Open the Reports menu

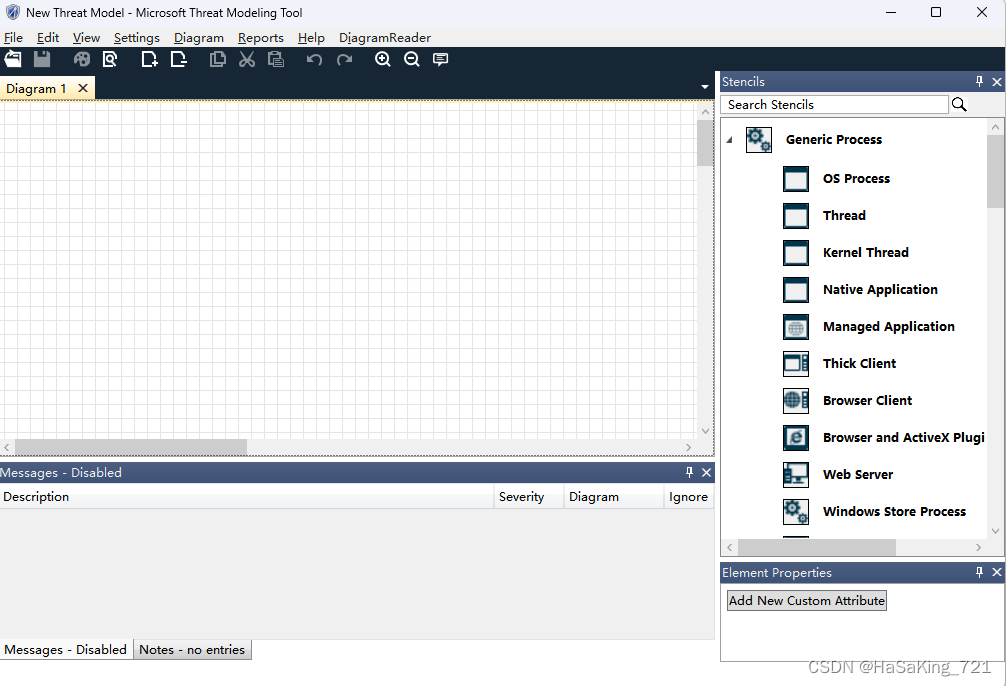(260, 38)
